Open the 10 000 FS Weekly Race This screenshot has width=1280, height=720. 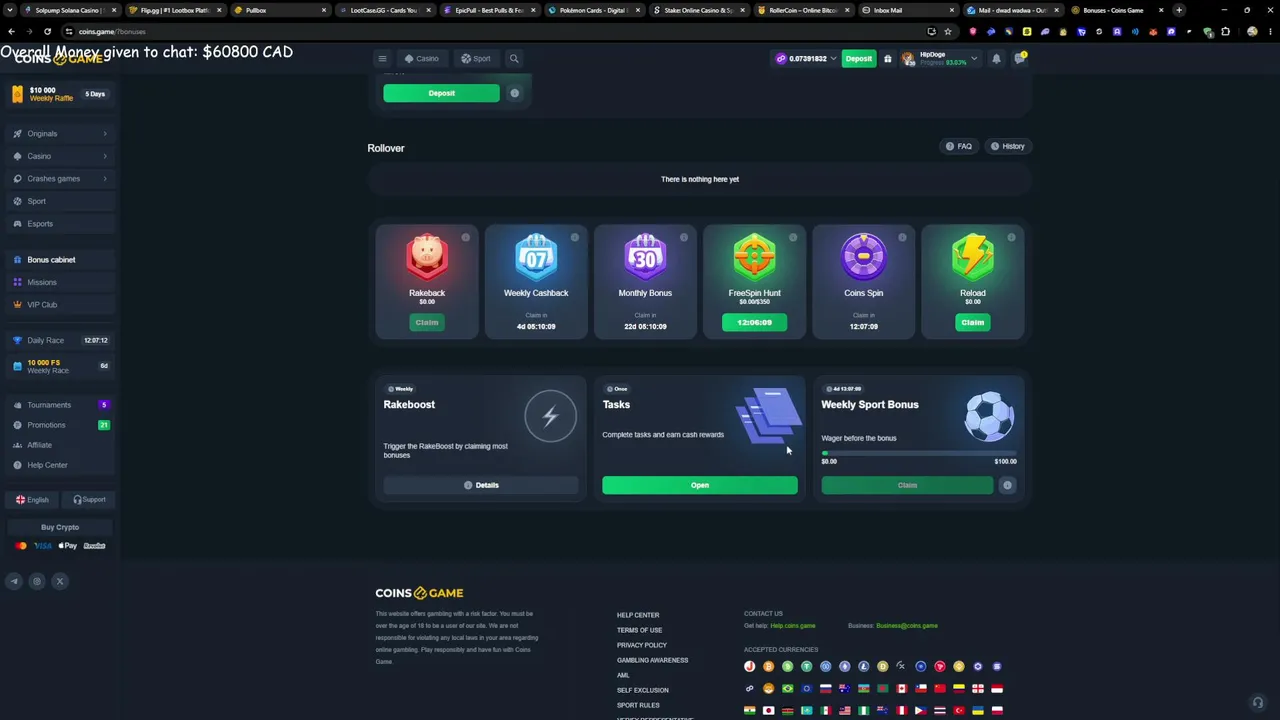[62, 366]
